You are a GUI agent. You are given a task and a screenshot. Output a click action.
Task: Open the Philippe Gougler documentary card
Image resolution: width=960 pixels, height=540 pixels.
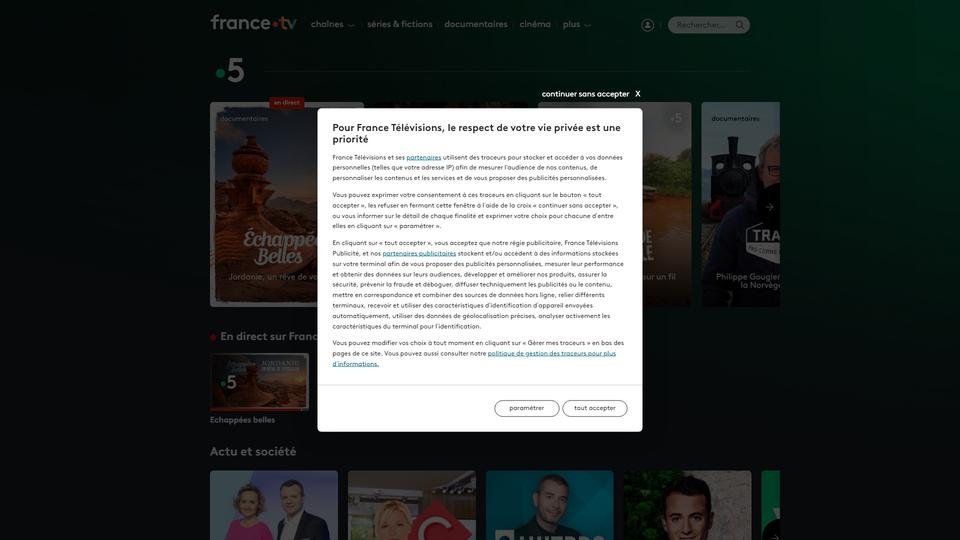point(741,204)
